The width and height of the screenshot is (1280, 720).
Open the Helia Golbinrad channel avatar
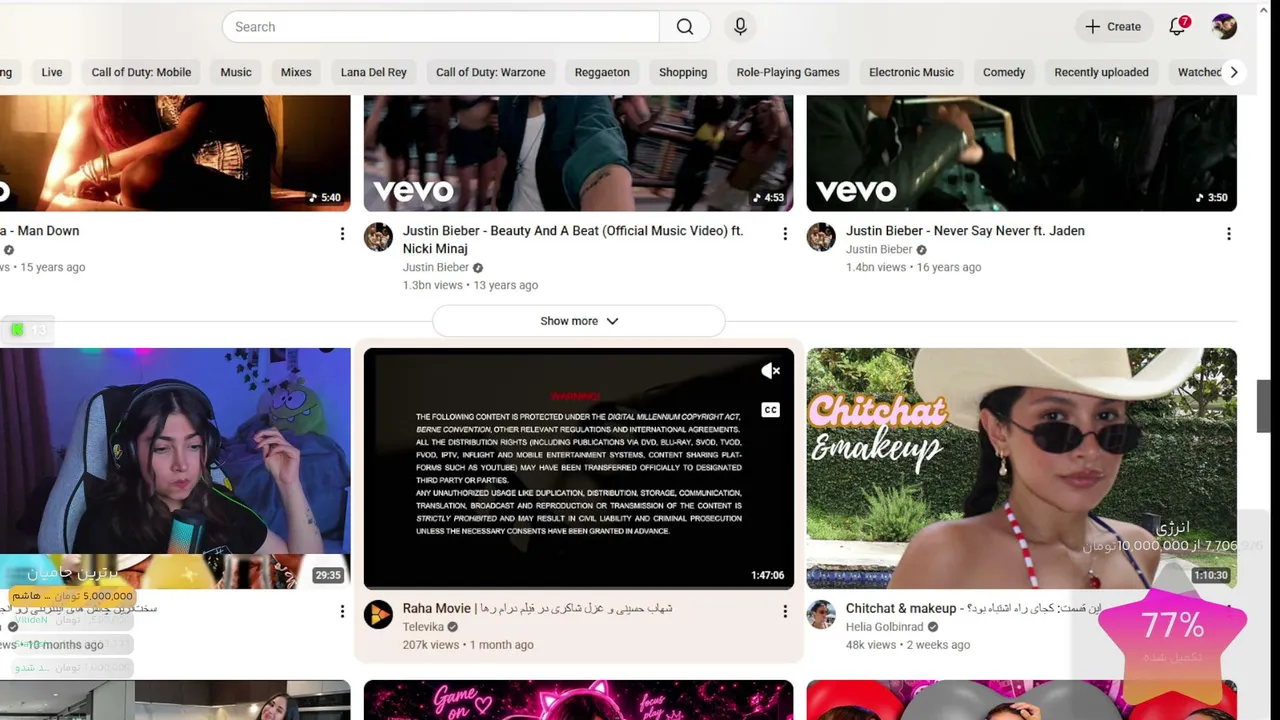coord(821,614)
